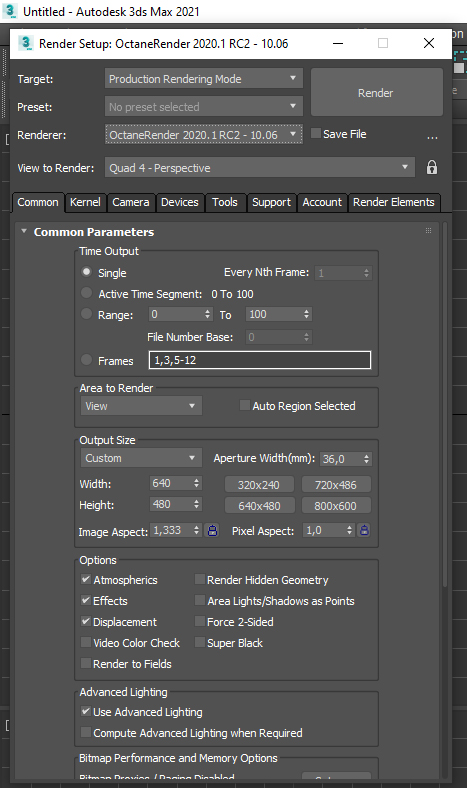The image size is (467, 788).
Task: Select the Range radio button
Action: pyautogui.click(x=86, y=314)
